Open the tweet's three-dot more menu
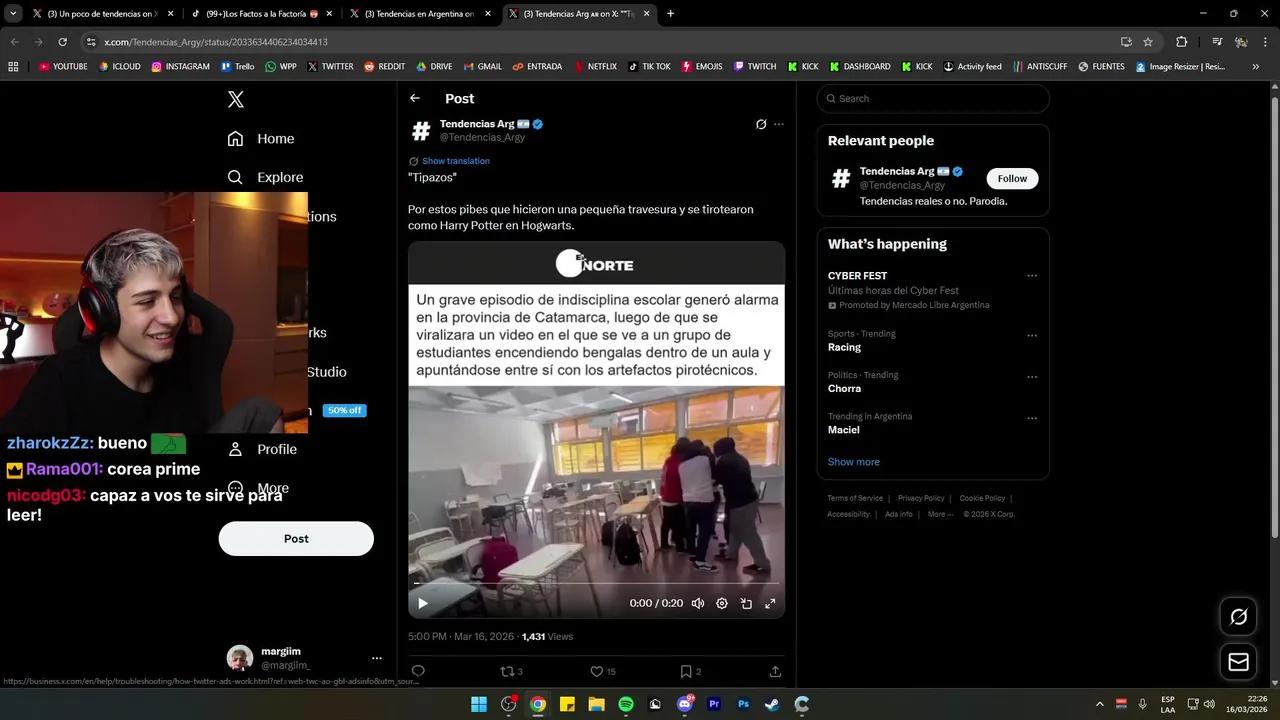This screenshot has width=1280, height=720. (x=779, y=125)
